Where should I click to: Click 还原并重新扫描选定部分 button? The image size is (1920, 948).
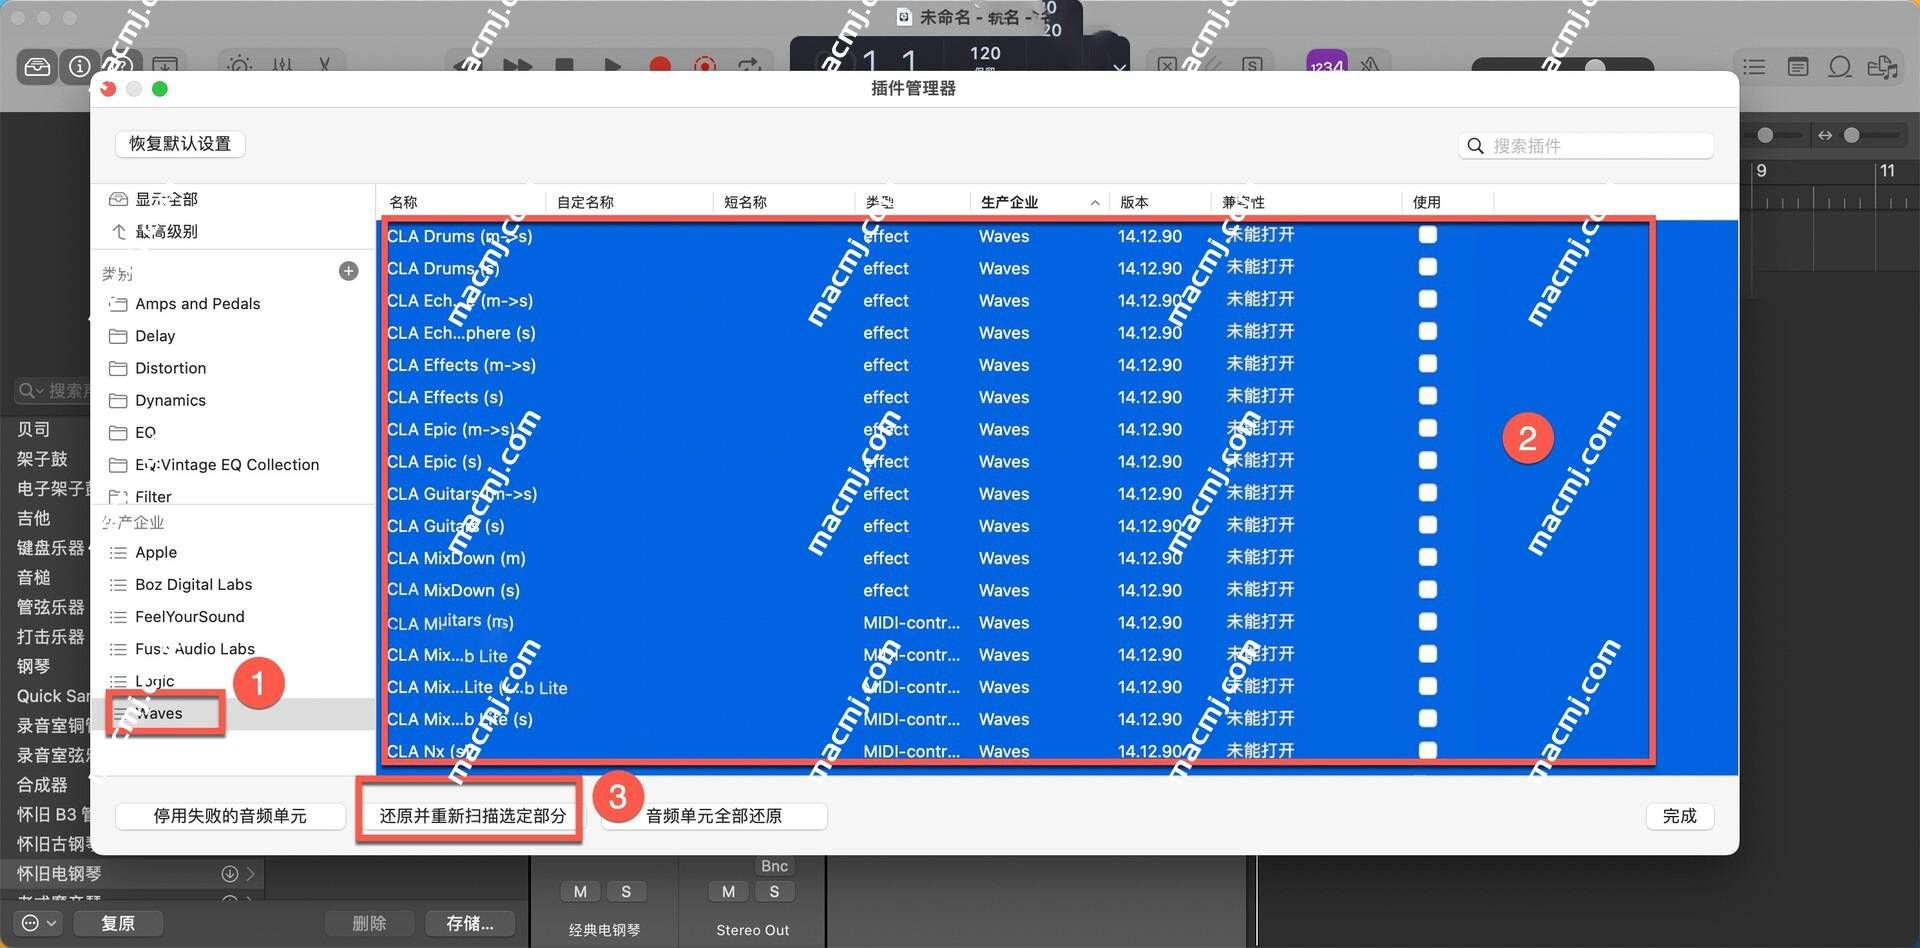[472, 816]
